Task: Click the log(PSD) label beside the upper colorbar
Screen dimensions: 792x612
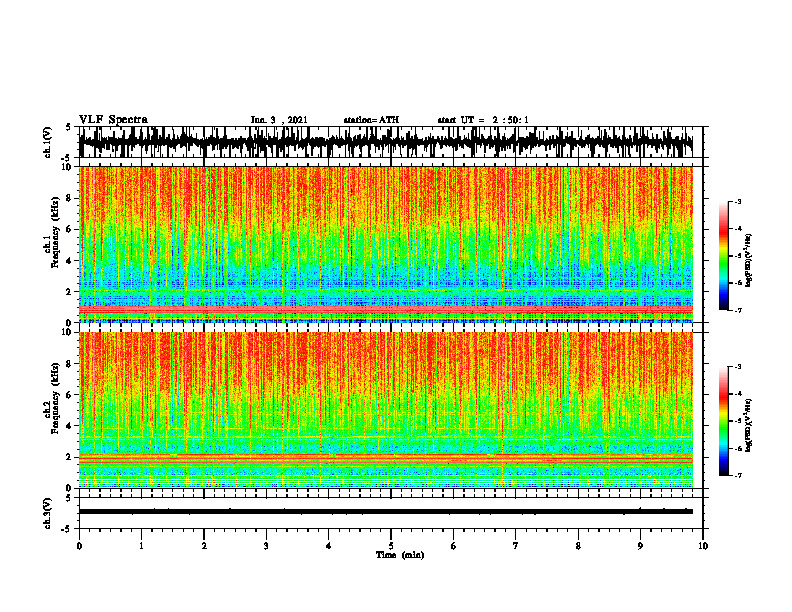Action: [x=750, y=261]
